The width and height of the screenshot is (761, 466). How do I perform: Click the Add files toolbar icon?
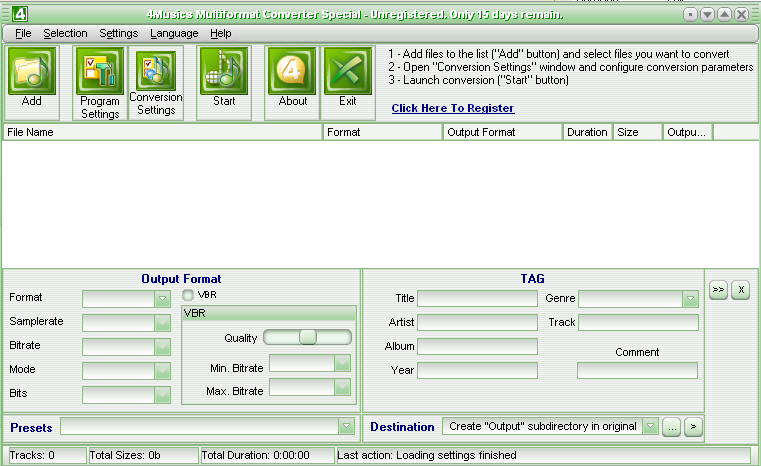click(32, 71)
